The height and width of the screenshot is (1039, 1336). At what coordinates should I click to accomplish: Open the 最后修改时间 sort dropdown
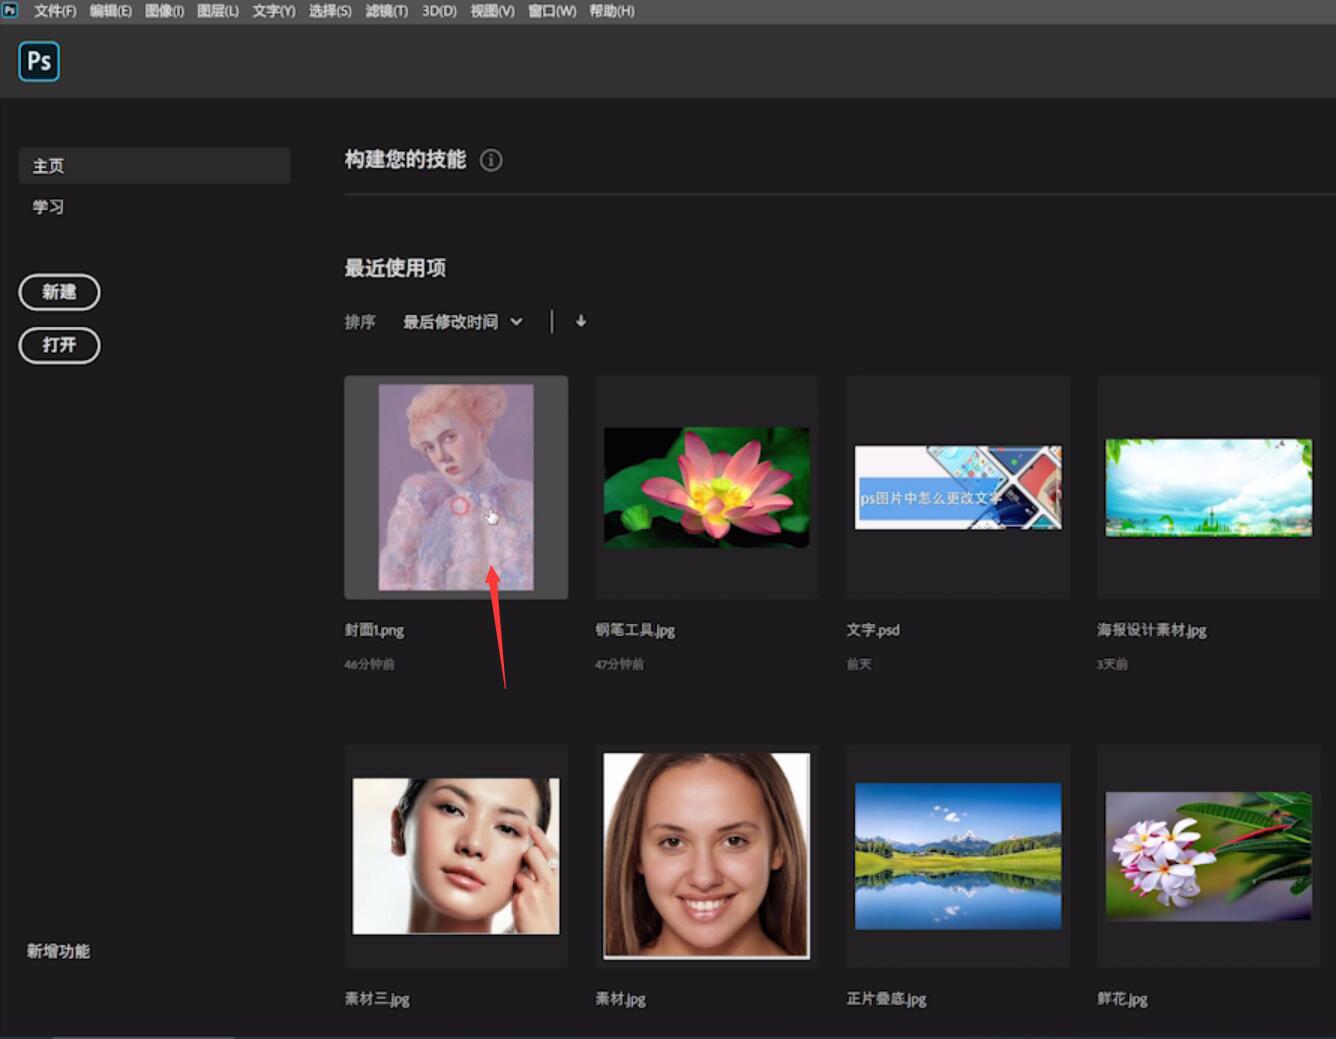tap(462, 322)
